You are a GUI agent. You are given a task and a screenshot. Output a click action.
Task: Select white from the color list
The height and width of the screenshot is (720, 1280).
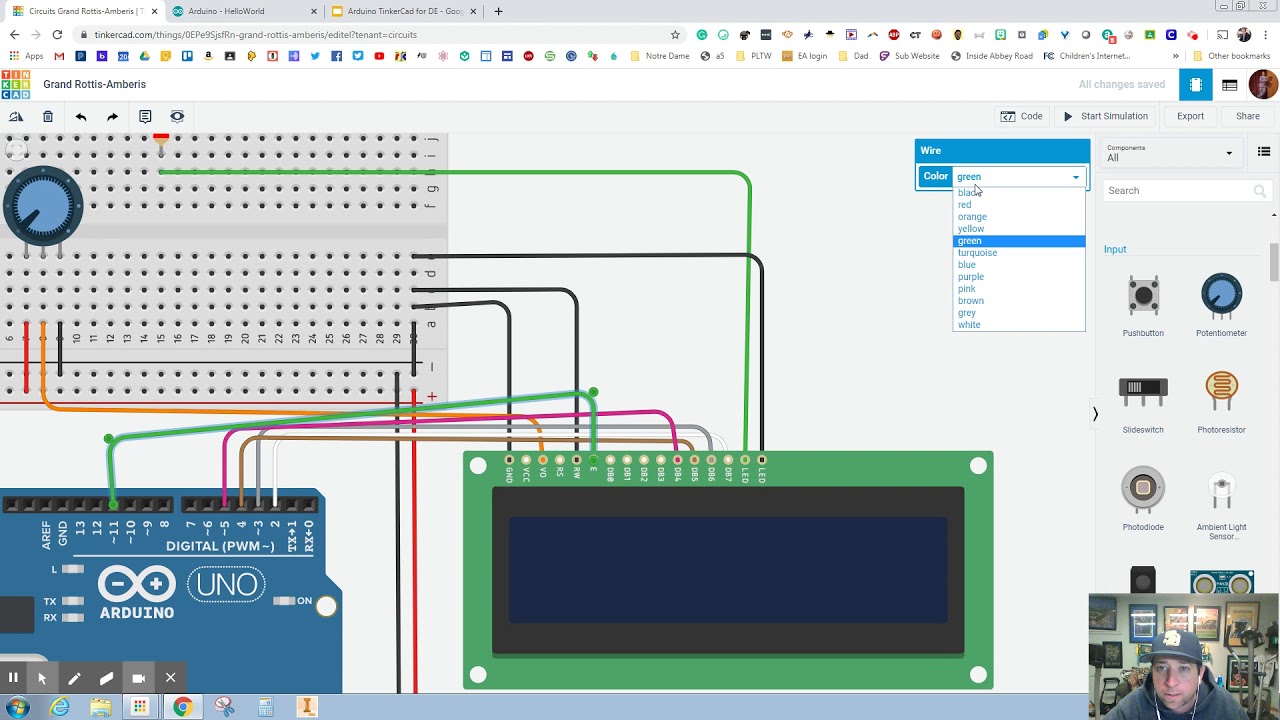click(x=1019, y=325)
